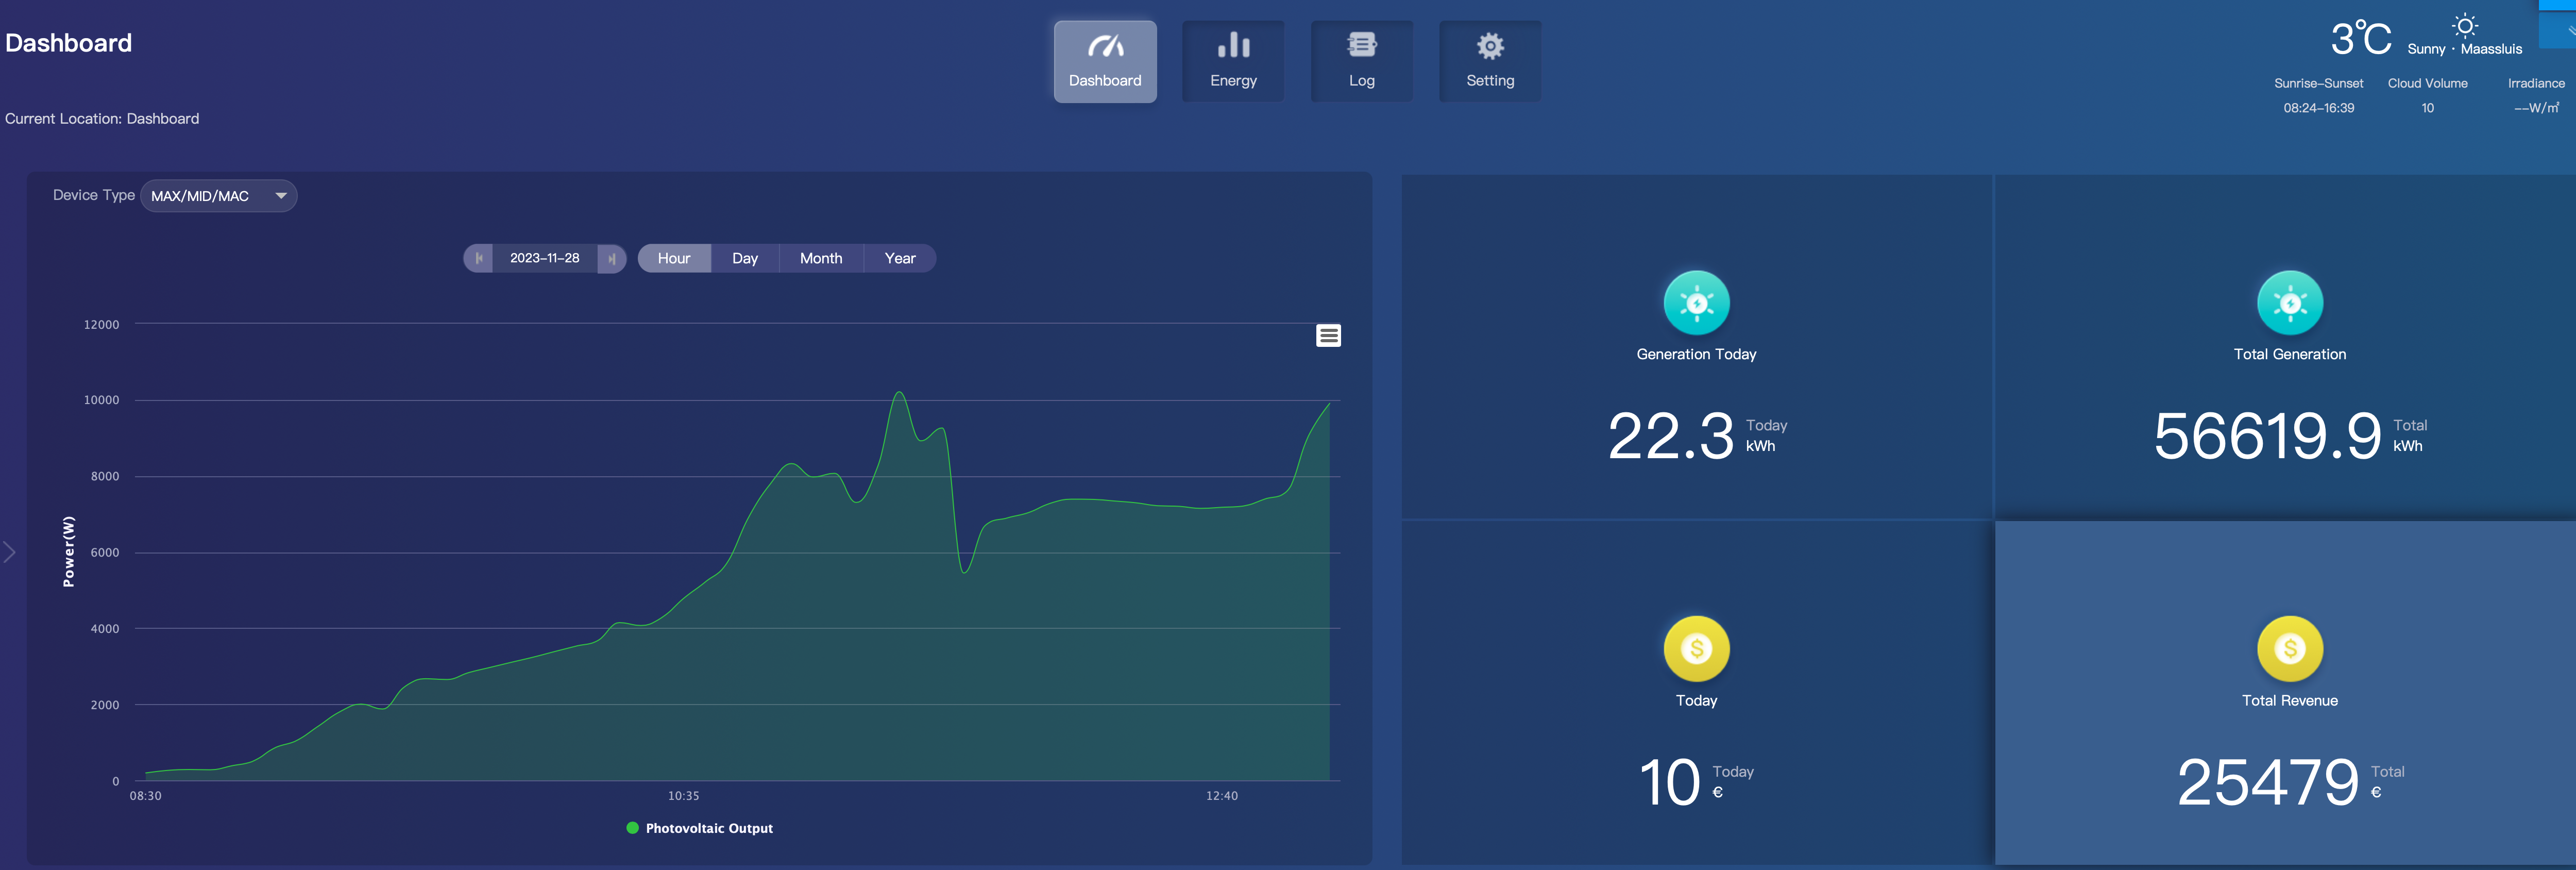Image resolution: width=2576 pixels, height=870 pixels.
Task: Select the Year chart tab
Action: (899, 258)
